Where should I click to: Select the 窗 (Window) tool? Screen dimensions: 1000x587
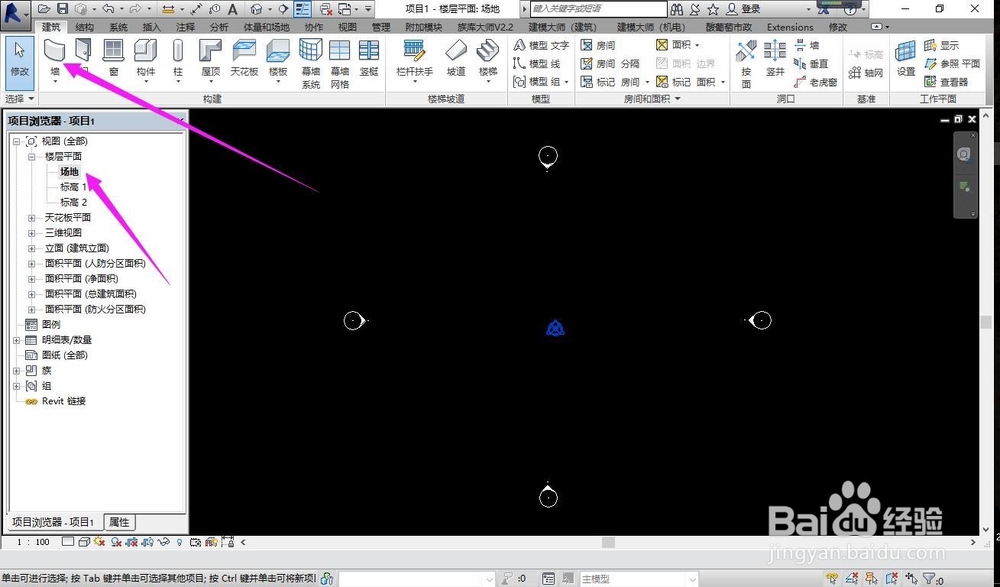coord(114,57)
